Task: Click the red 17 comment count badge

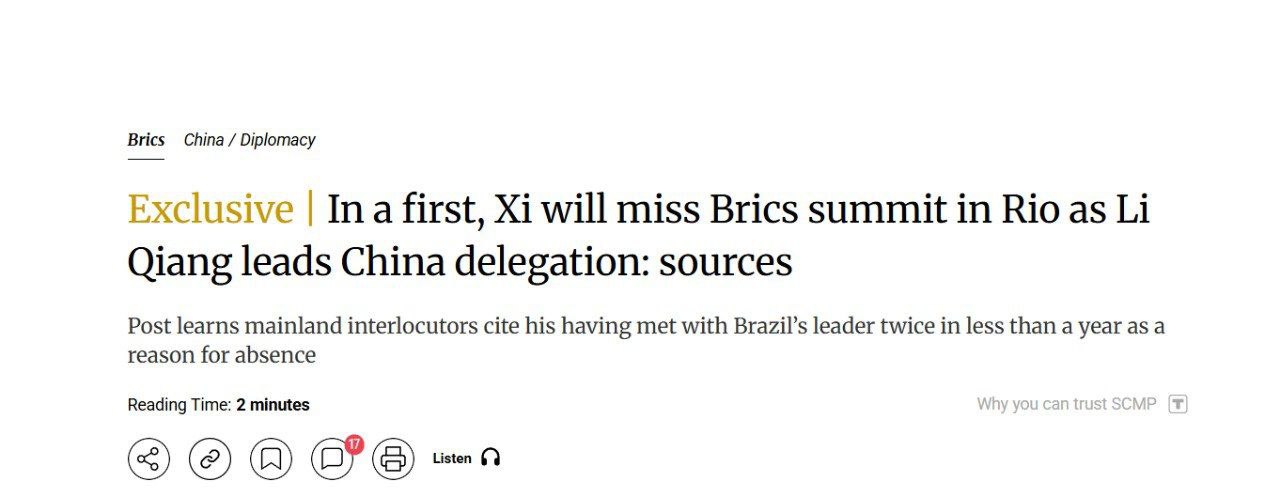Action: pos(353,444)
